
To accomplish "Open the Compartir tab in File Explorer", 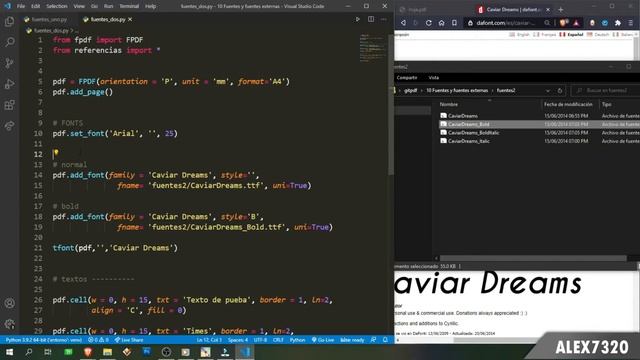I will point(407,78).
